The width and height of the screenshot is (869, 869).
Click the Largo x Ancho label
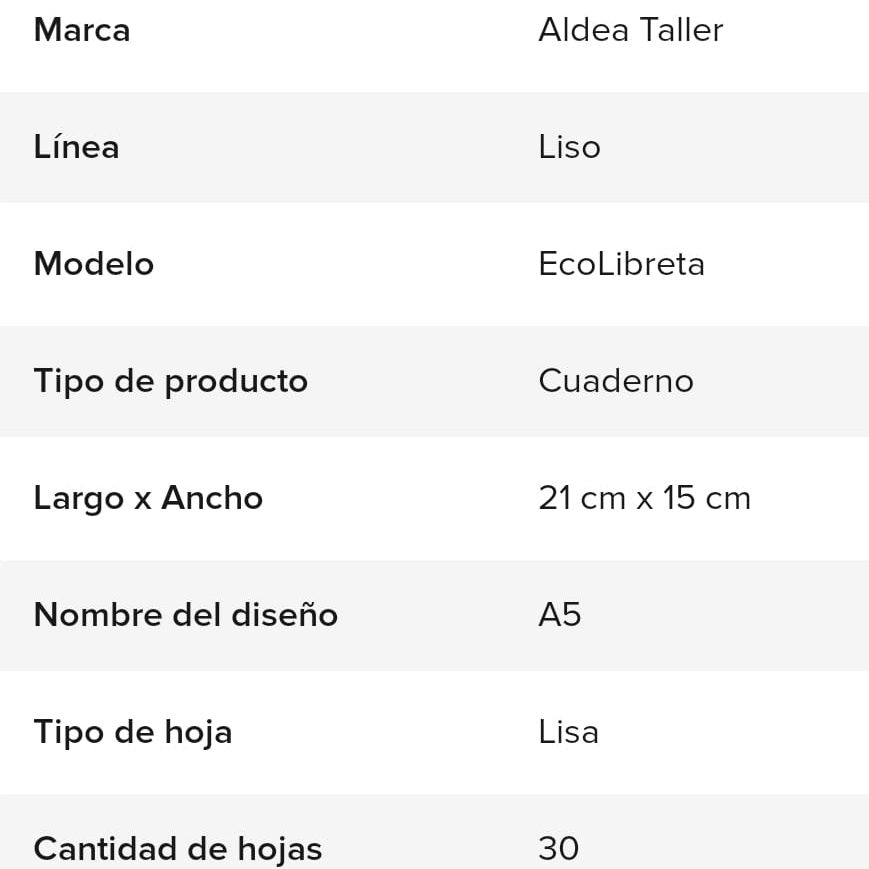click(x=148, y=498)
